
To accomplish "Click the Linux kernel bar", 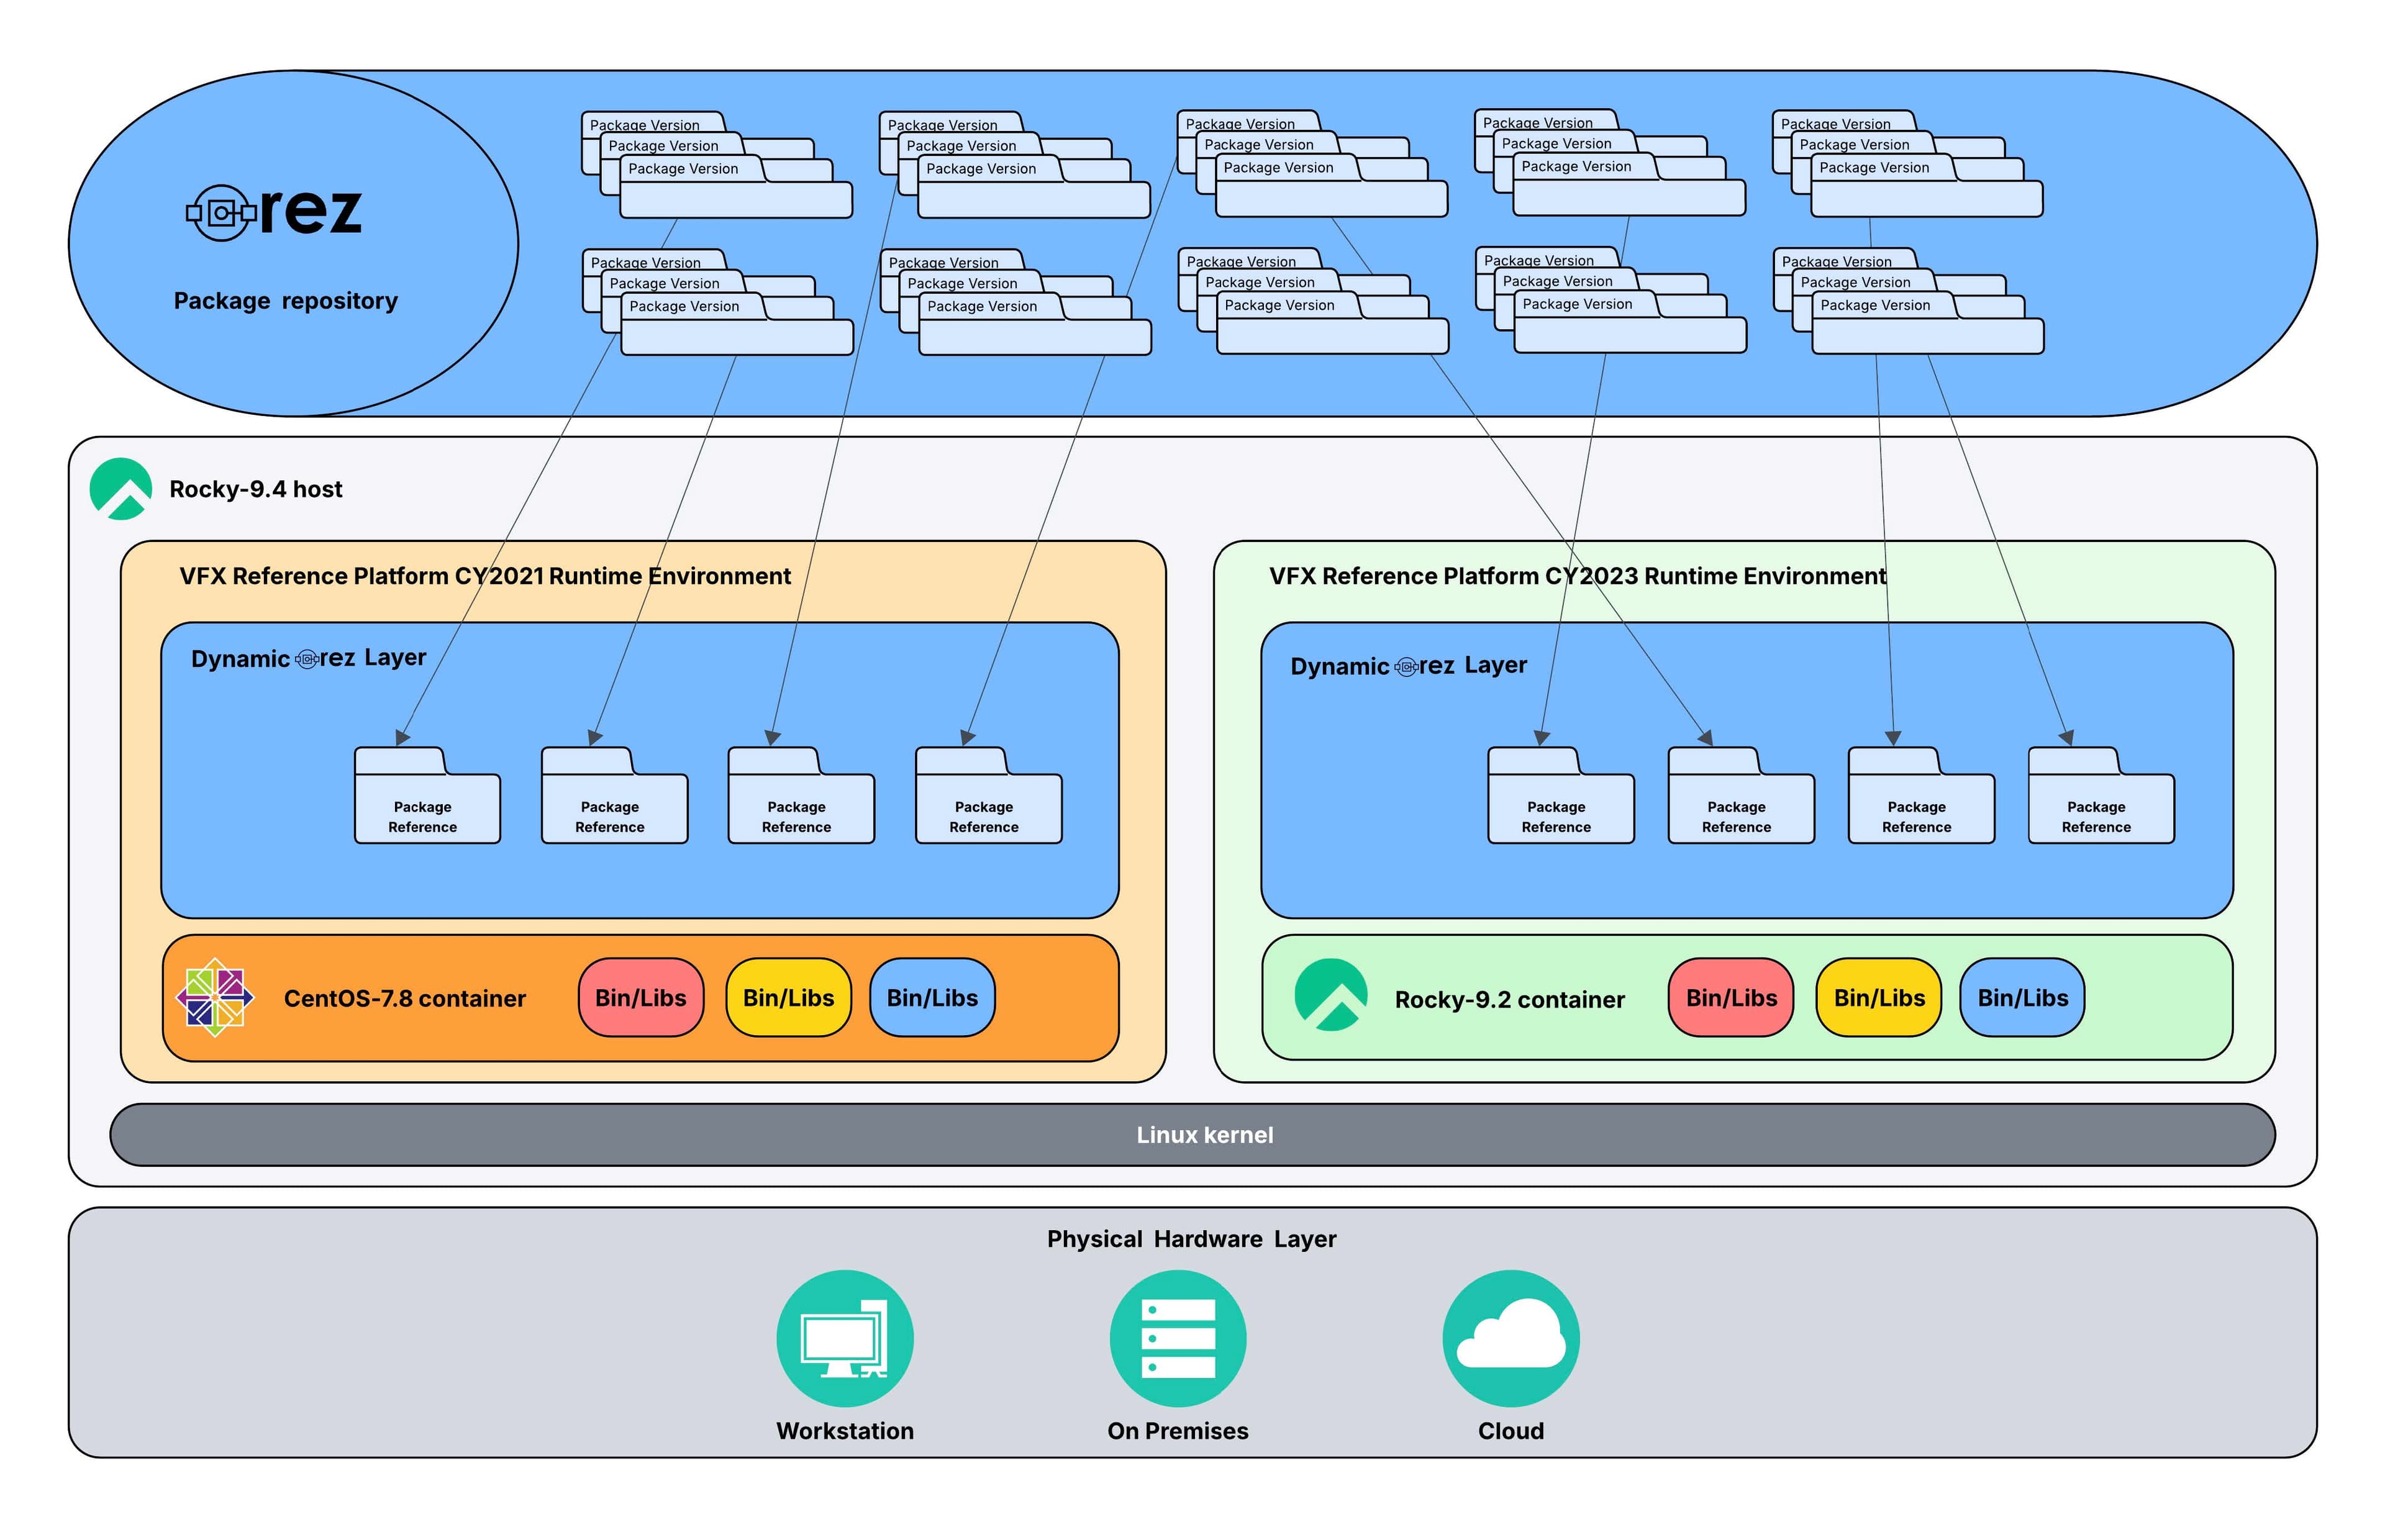I will 1204,1135.
